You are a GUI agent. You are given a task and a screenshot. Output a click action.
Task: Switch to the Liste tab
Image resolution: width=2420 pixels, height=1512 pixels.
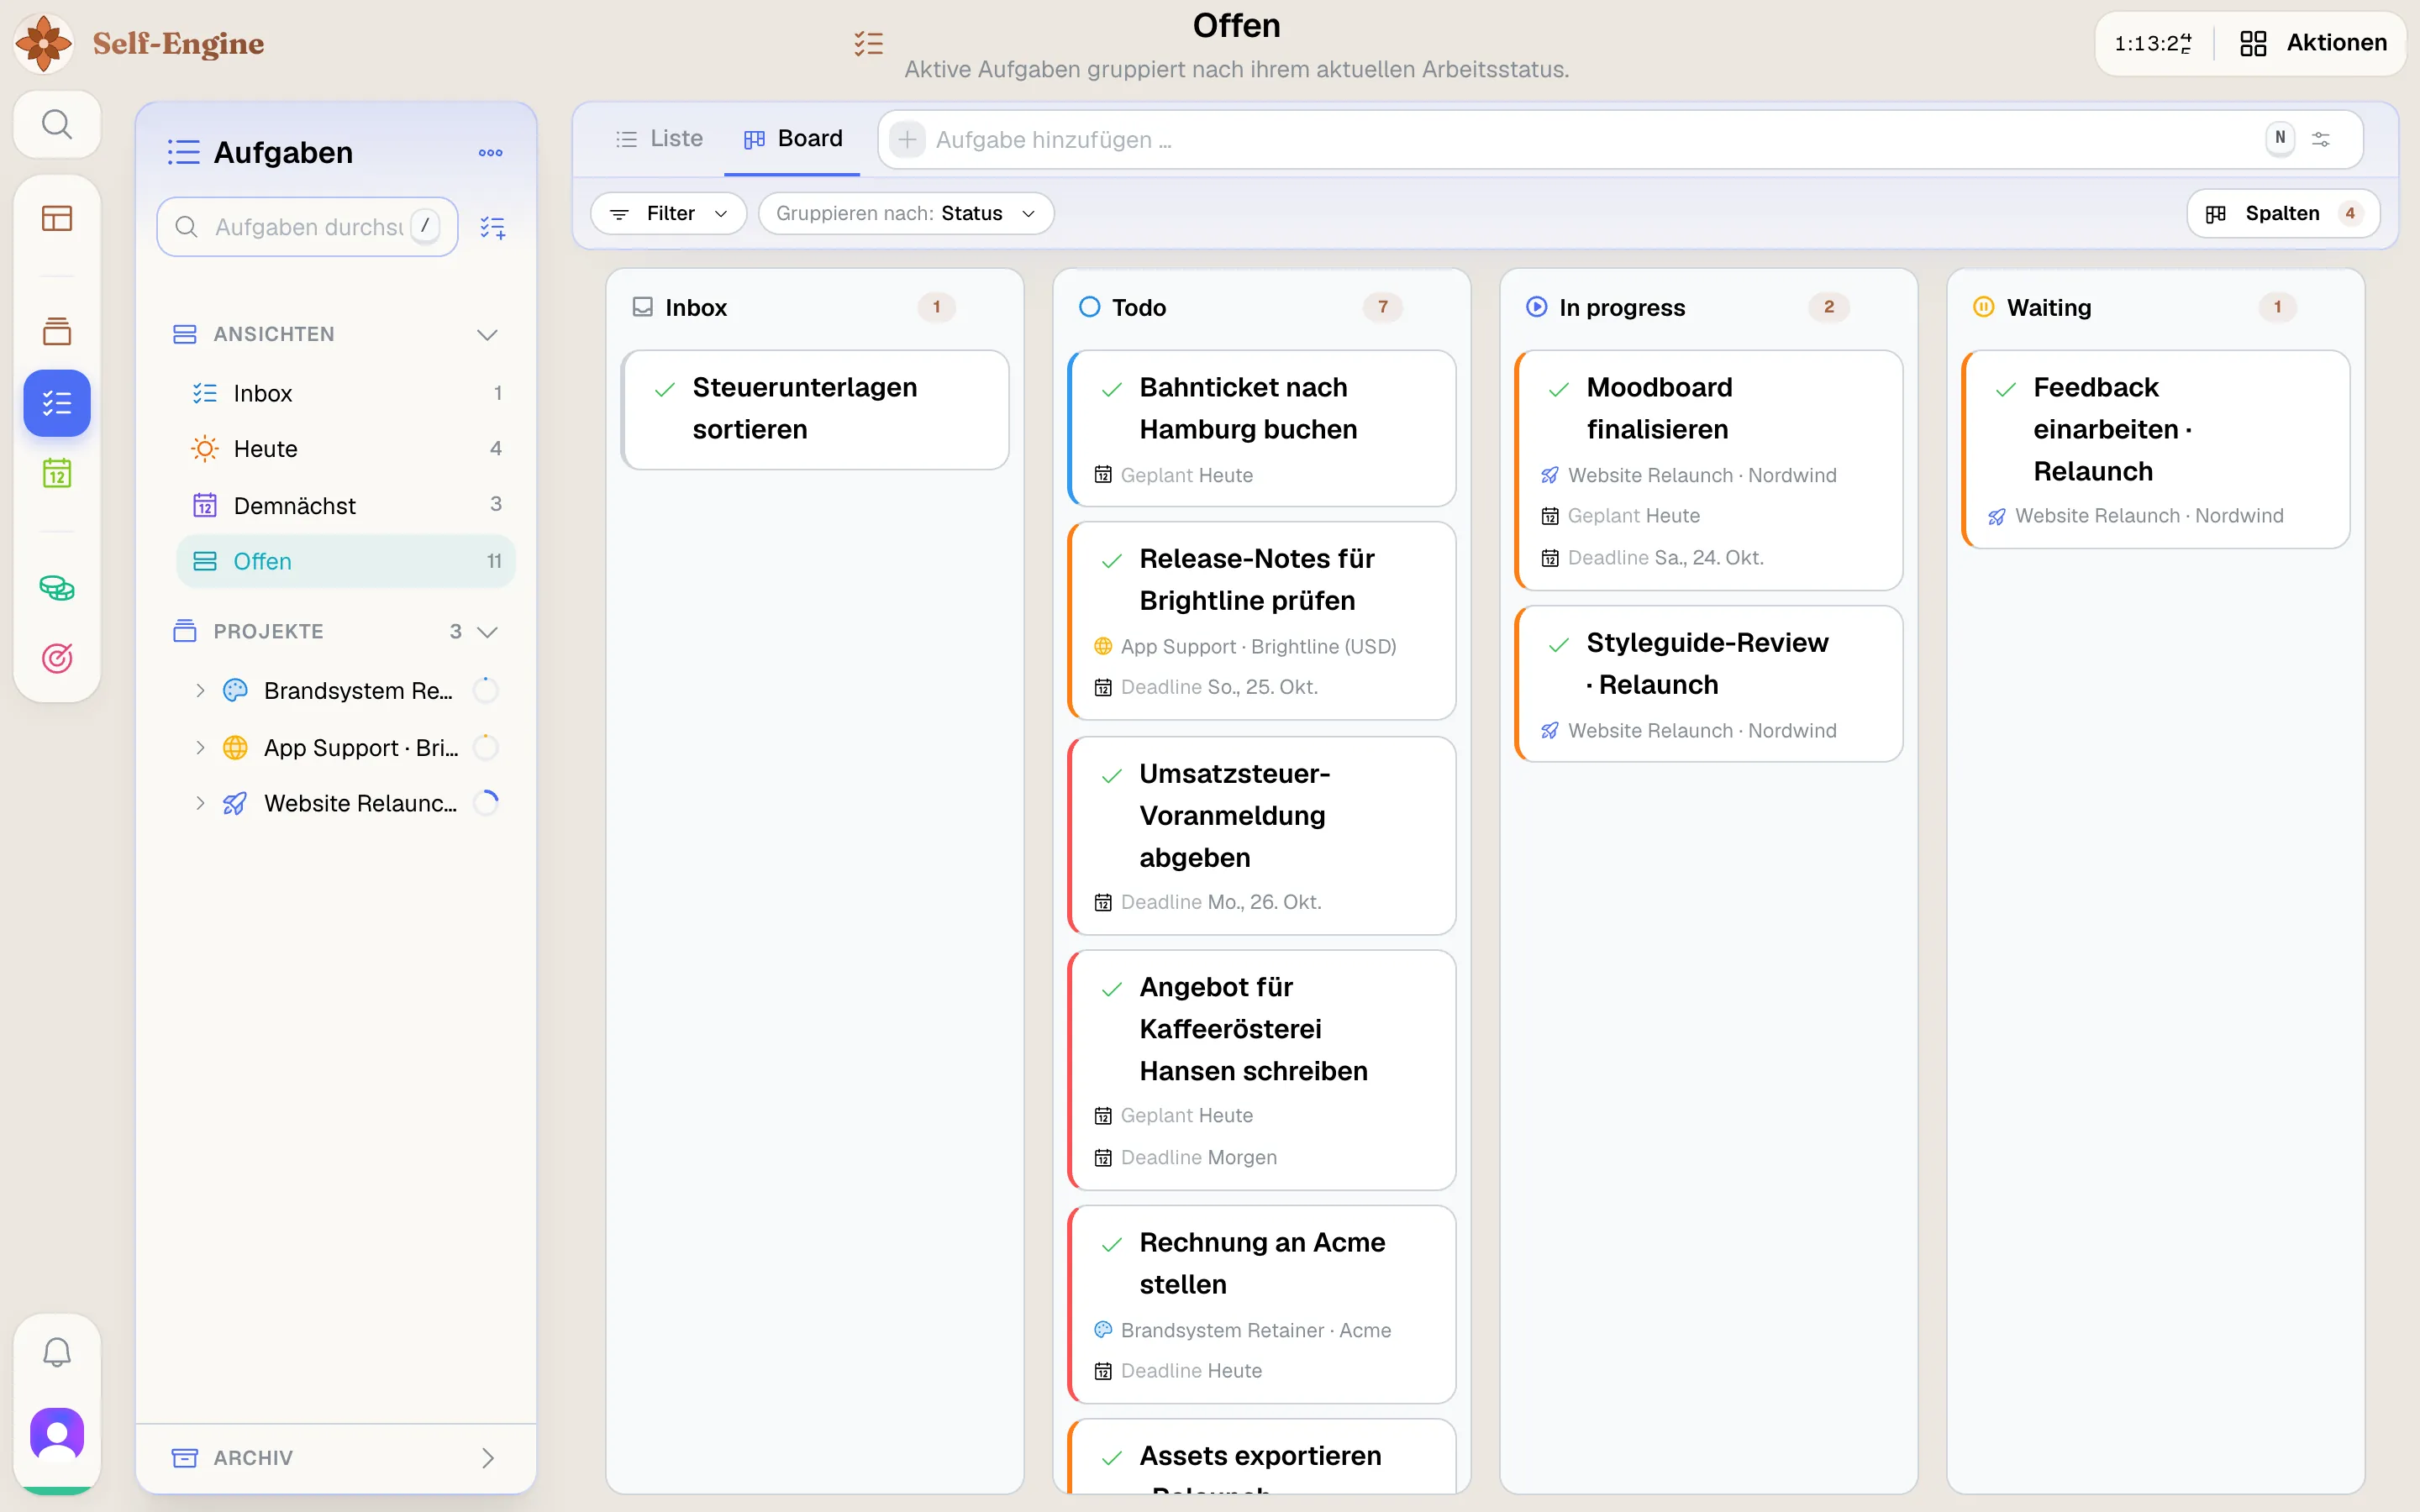pyautogui.click(x=658, y=138)
